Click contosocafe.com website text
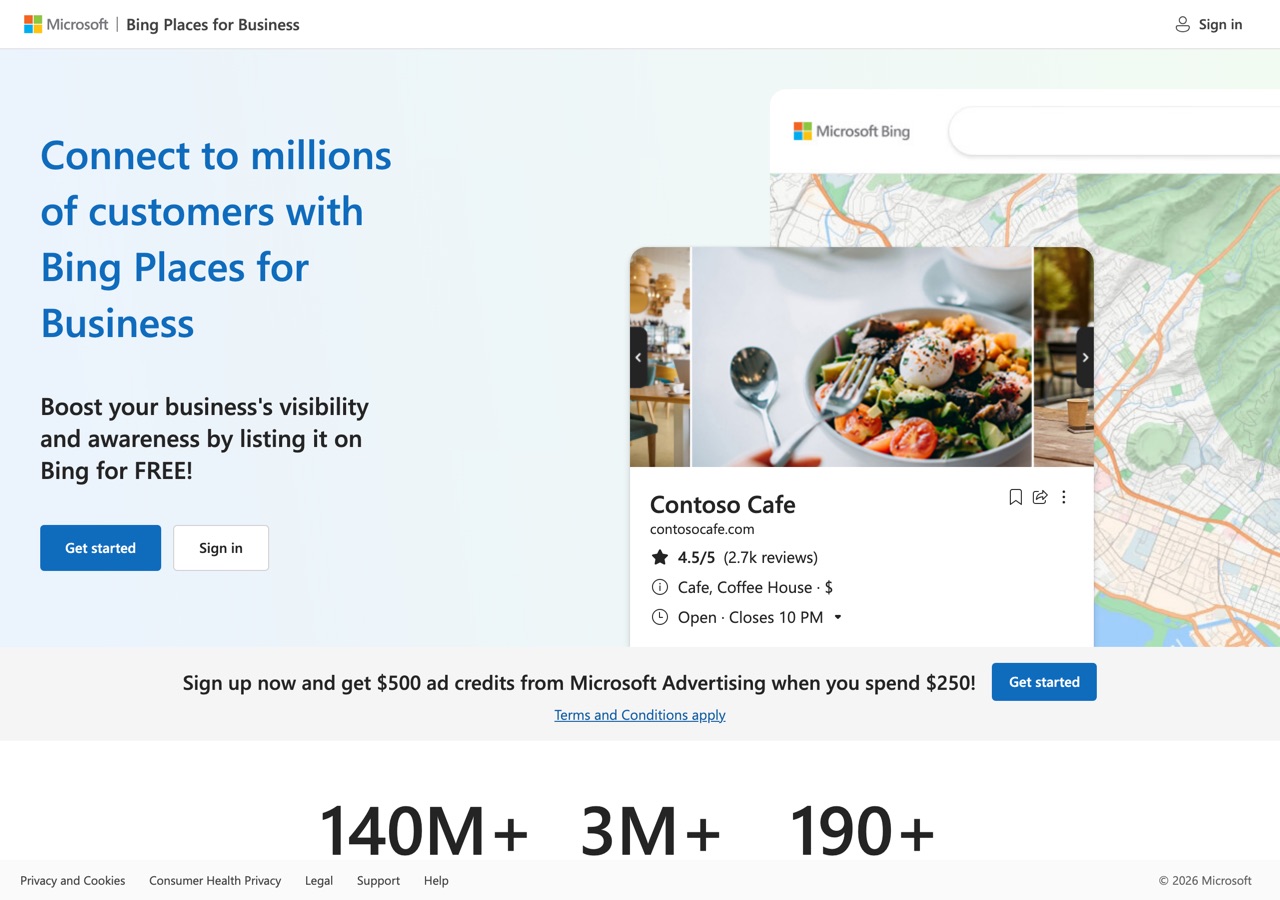Viewport: 1280px width, 900px height. coord(702,529)
